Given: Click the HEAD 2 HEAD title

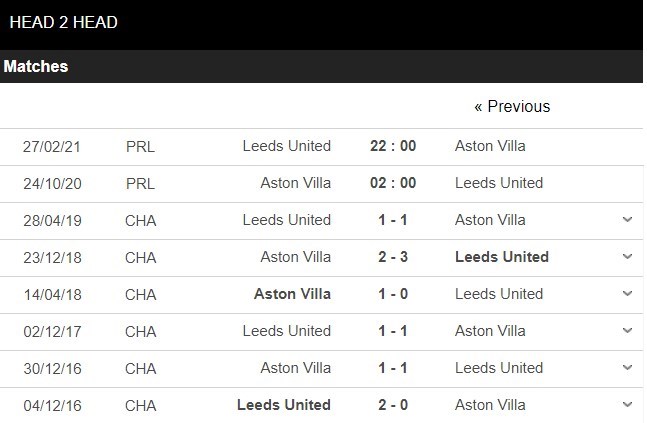Looking at the screenshot, I should pyautogui.click(x=63, y=22).
